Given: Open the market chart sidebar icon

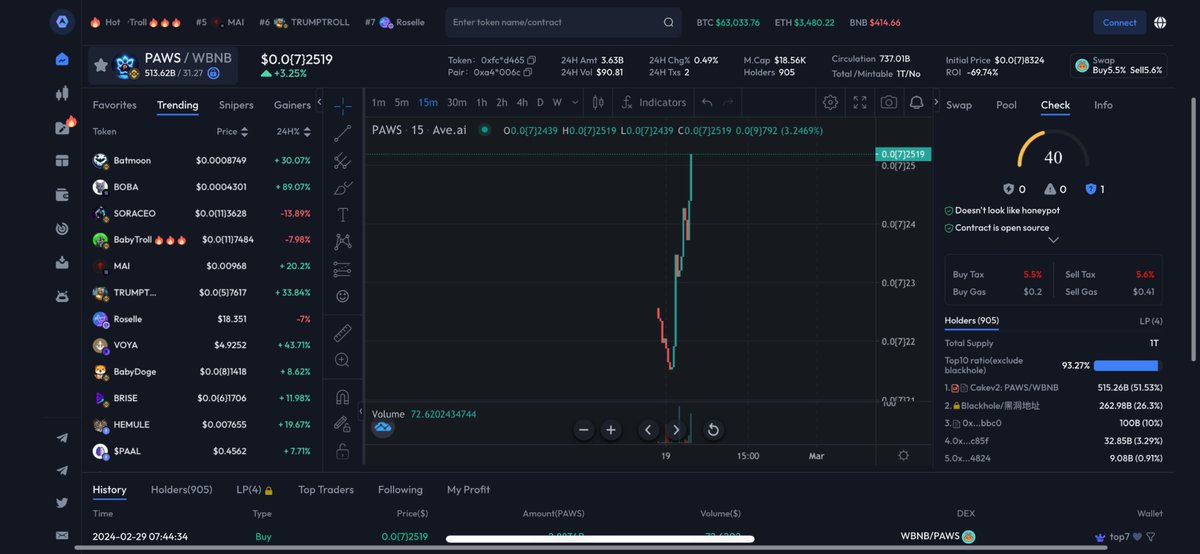Looking at the screenshot, I should [62, 60].
